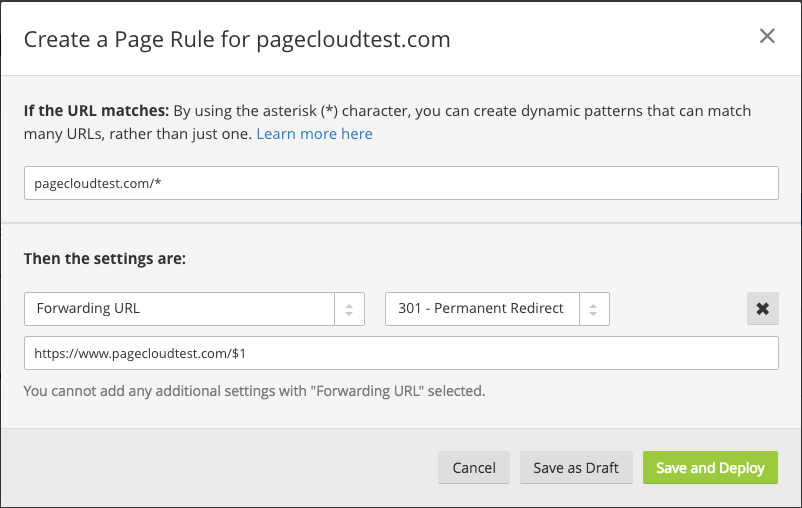Click the arrows on Forwarding URL selector
This screenshot has height=508, width=802.
[349, 309]
